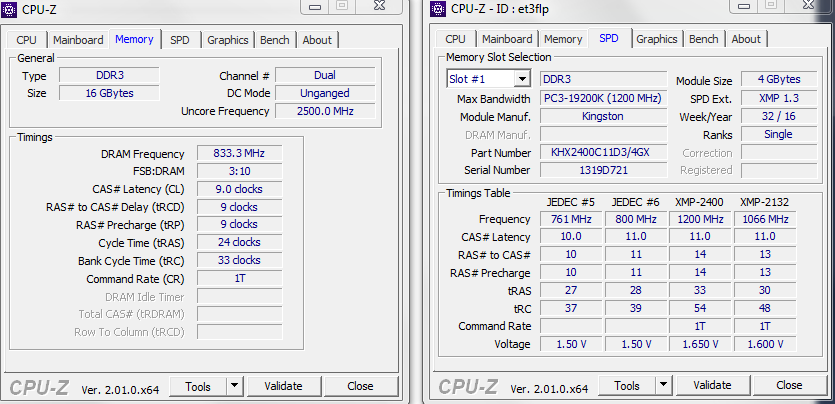The width and height of the screenshot is (835, 404).
Task: Click the CAS# Latency value 9.0 clocks
Action: (x=239, y=189)
